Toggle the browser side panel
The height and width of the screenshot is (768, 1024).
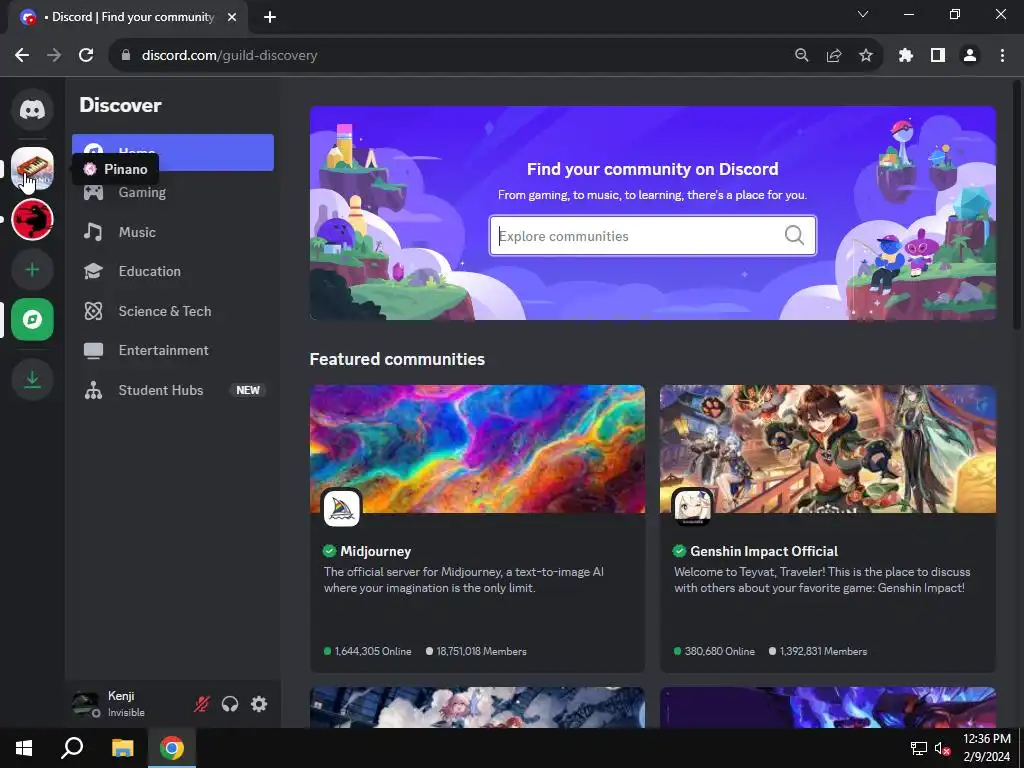click(x=938, y=56)
